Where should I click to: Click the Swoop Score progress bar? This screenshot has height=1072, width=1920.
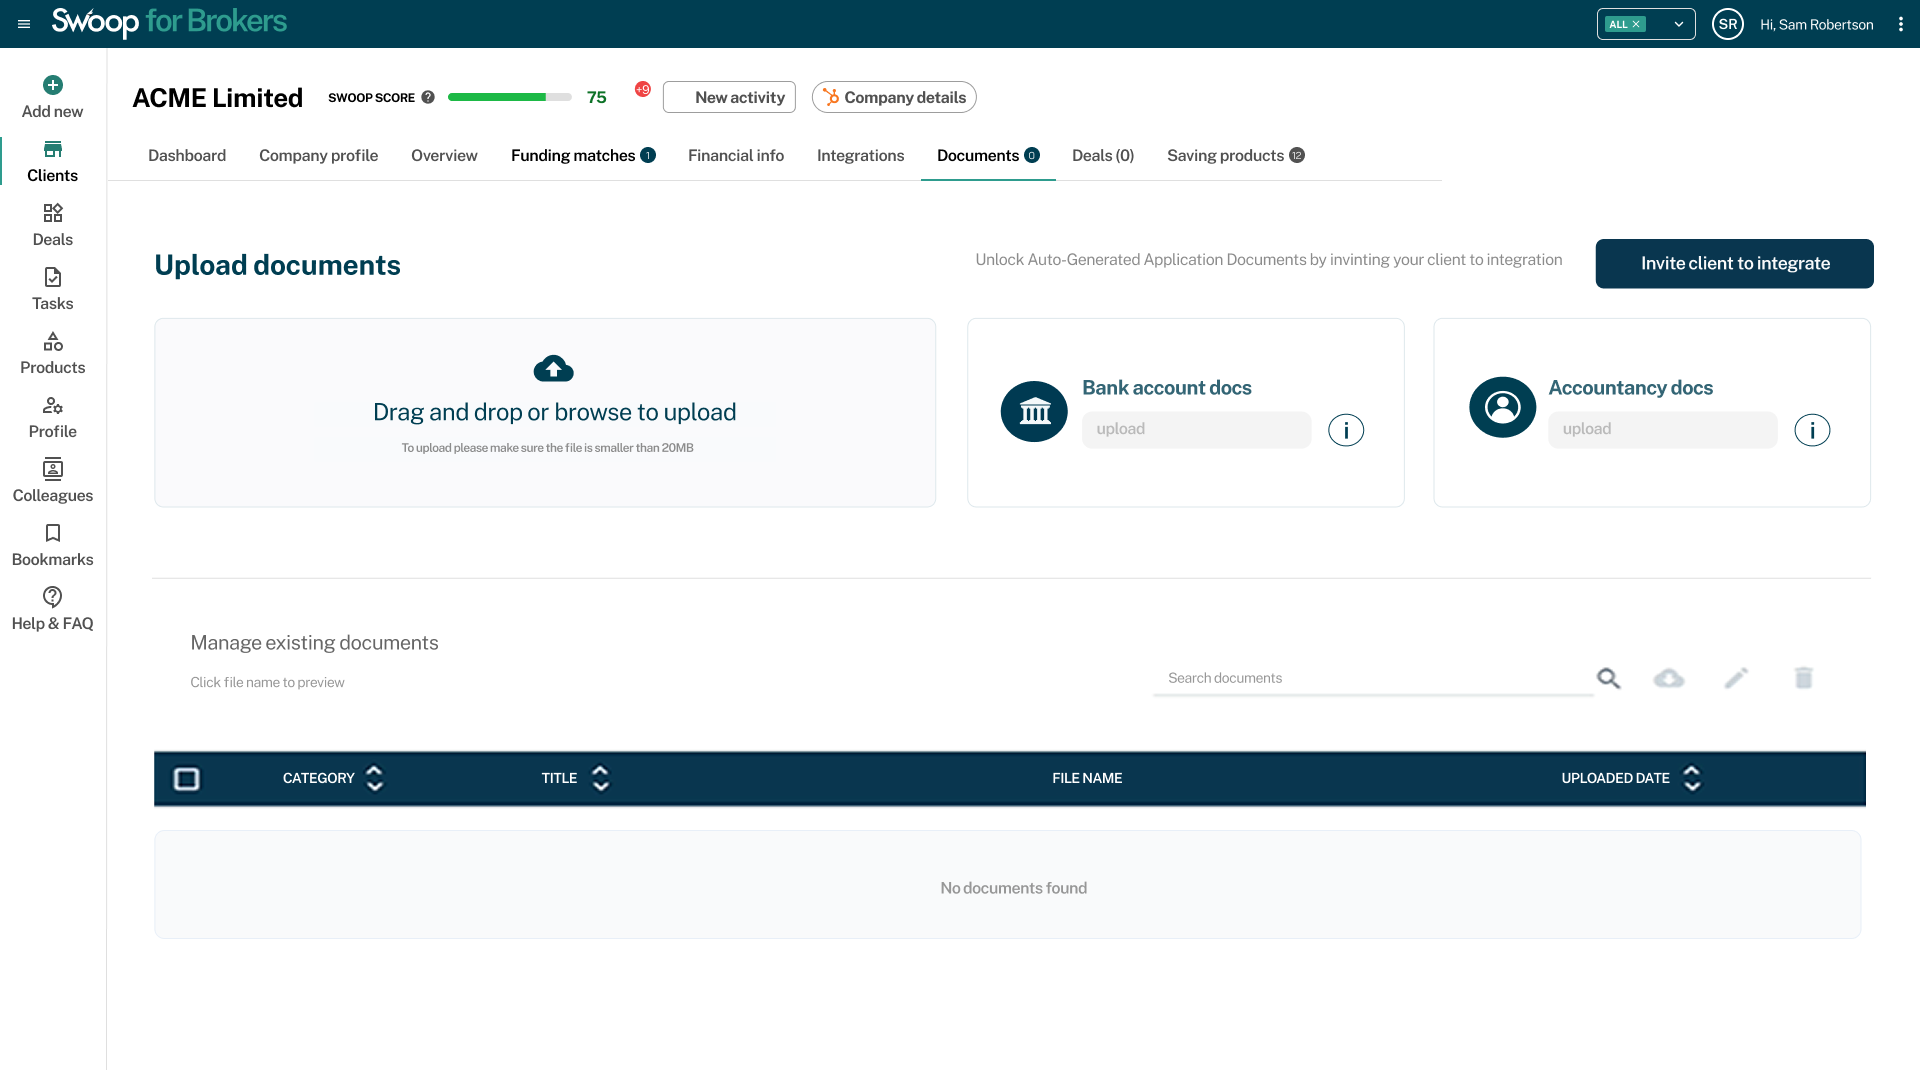tap(509, 98)
